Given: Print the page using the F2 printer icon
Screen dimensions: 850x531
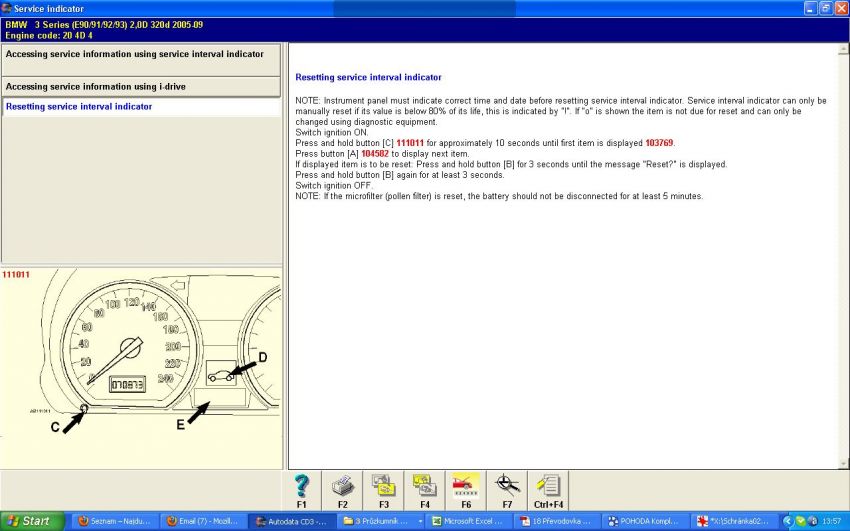Looking at the screenshot, I should [343, 491].
